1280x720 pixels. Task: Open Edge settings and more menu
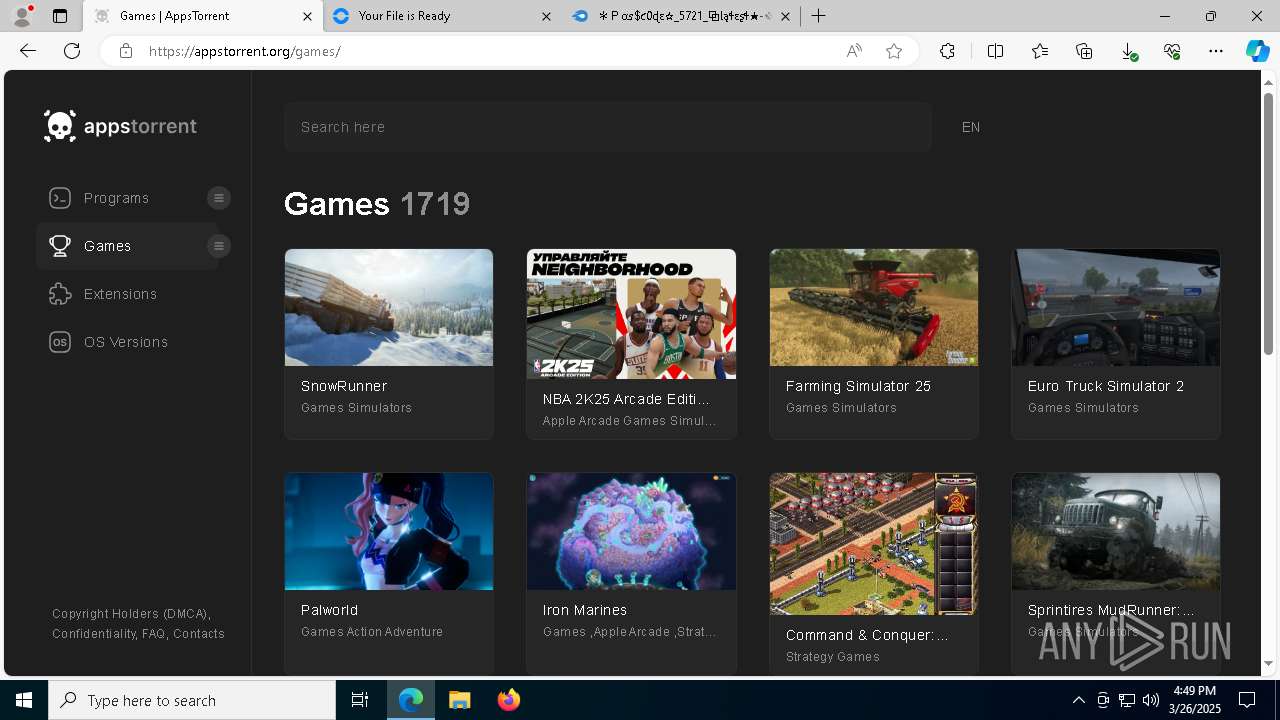pos(1216,51)
